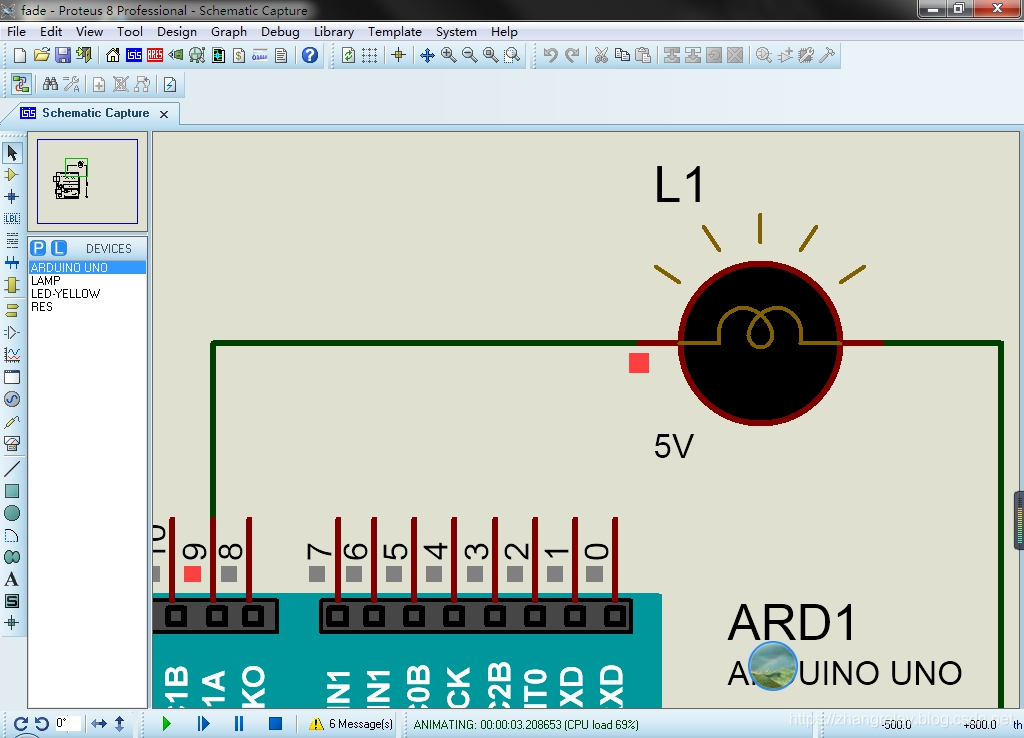The width and height of the screenshot is (1024, 738).
Task: Select the 2D circle drawing tool
Action: [x=12, y=513]
